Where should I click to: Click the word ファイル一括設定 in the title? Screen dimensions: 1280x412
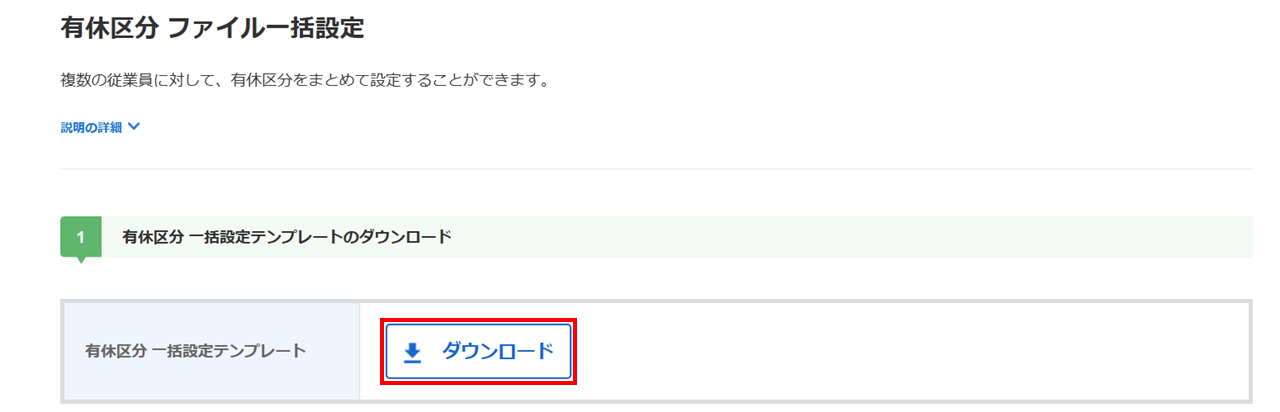266,29
